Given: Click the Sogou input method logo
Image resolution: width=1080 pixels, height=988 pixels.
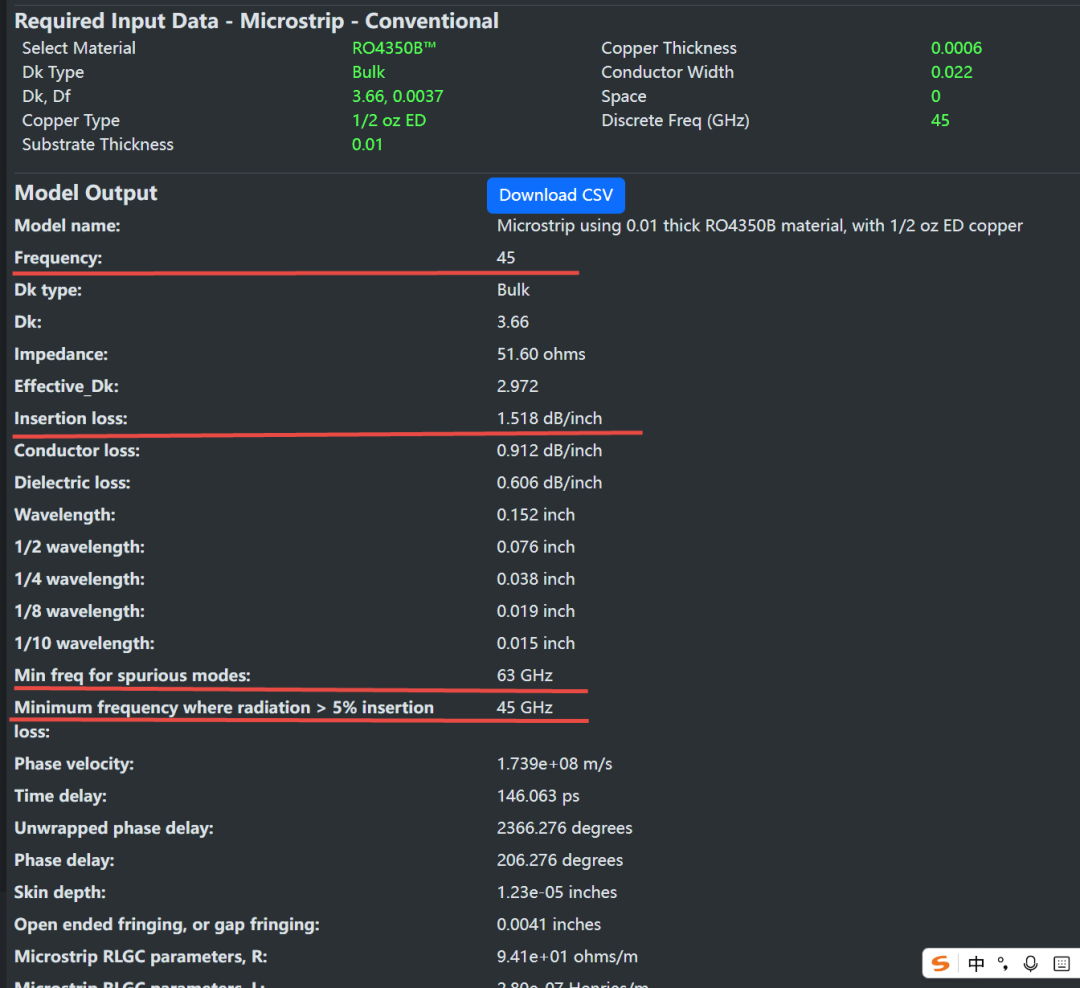Looking at the screenshot, I should click(x=940, y=963).
